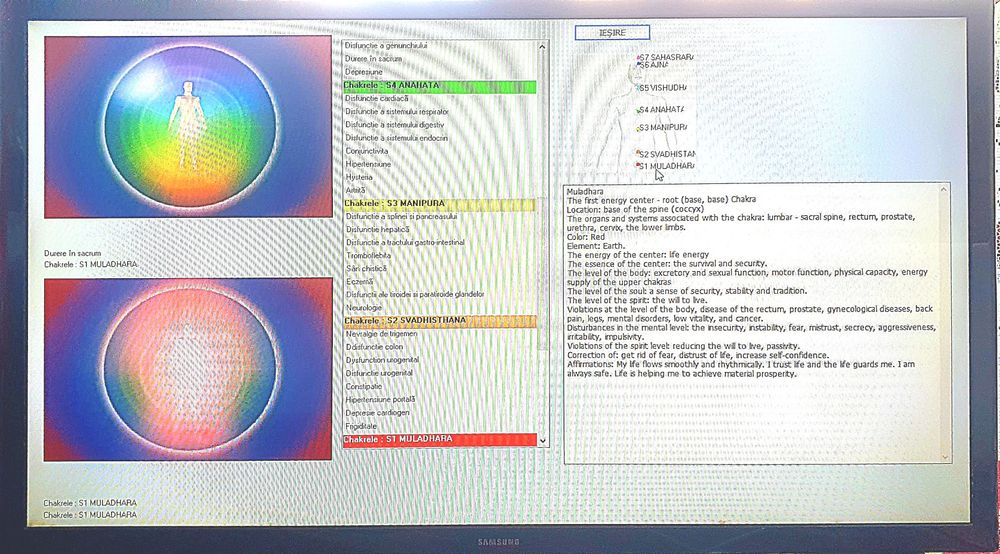
Task: Select 'Disfunctie a genunchiului' in the list
Action: click(x=386, y=46)
